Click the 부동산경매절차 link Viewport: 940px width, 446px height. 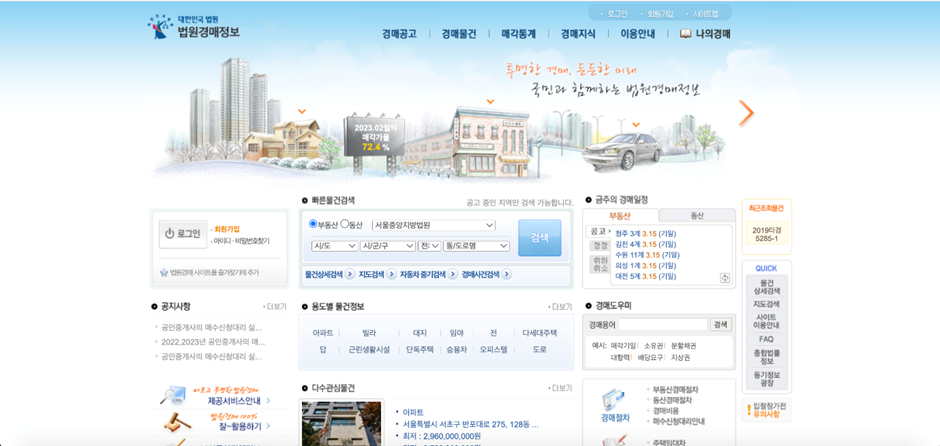click(675, 390)
